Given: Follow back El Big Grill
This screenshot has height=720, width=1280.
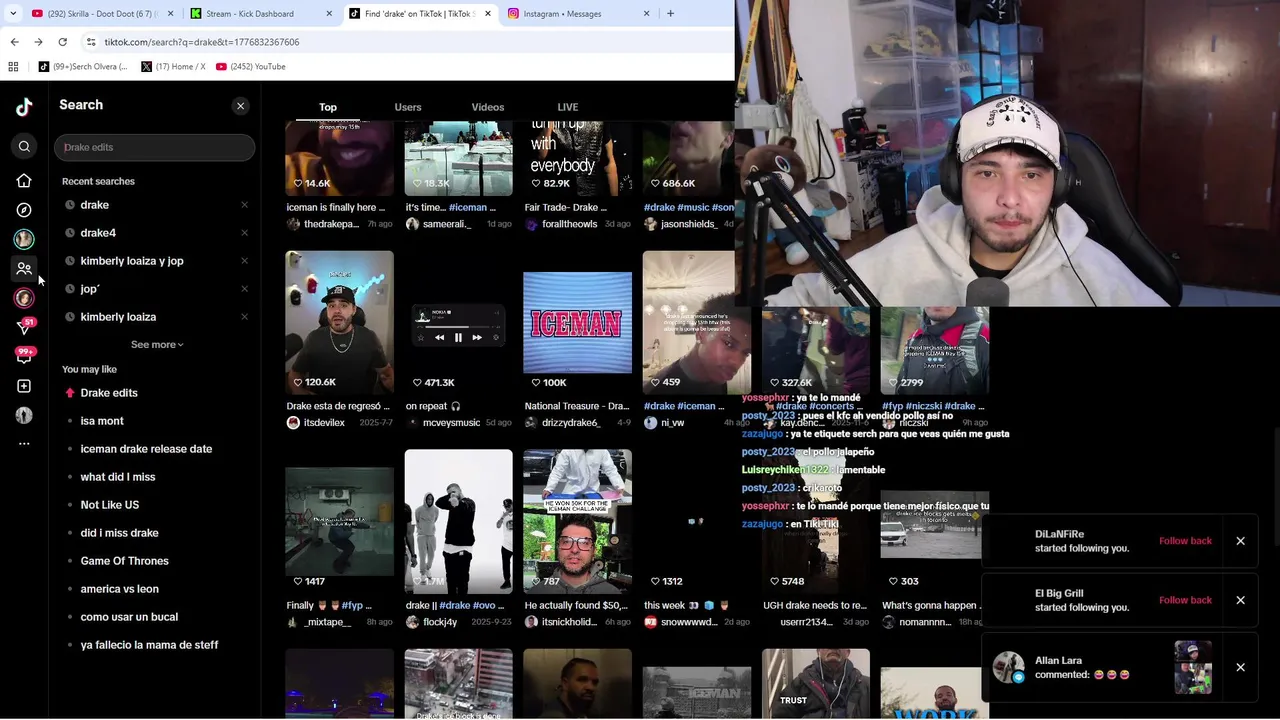Looking at the screenshot, I should [1185, 600].
